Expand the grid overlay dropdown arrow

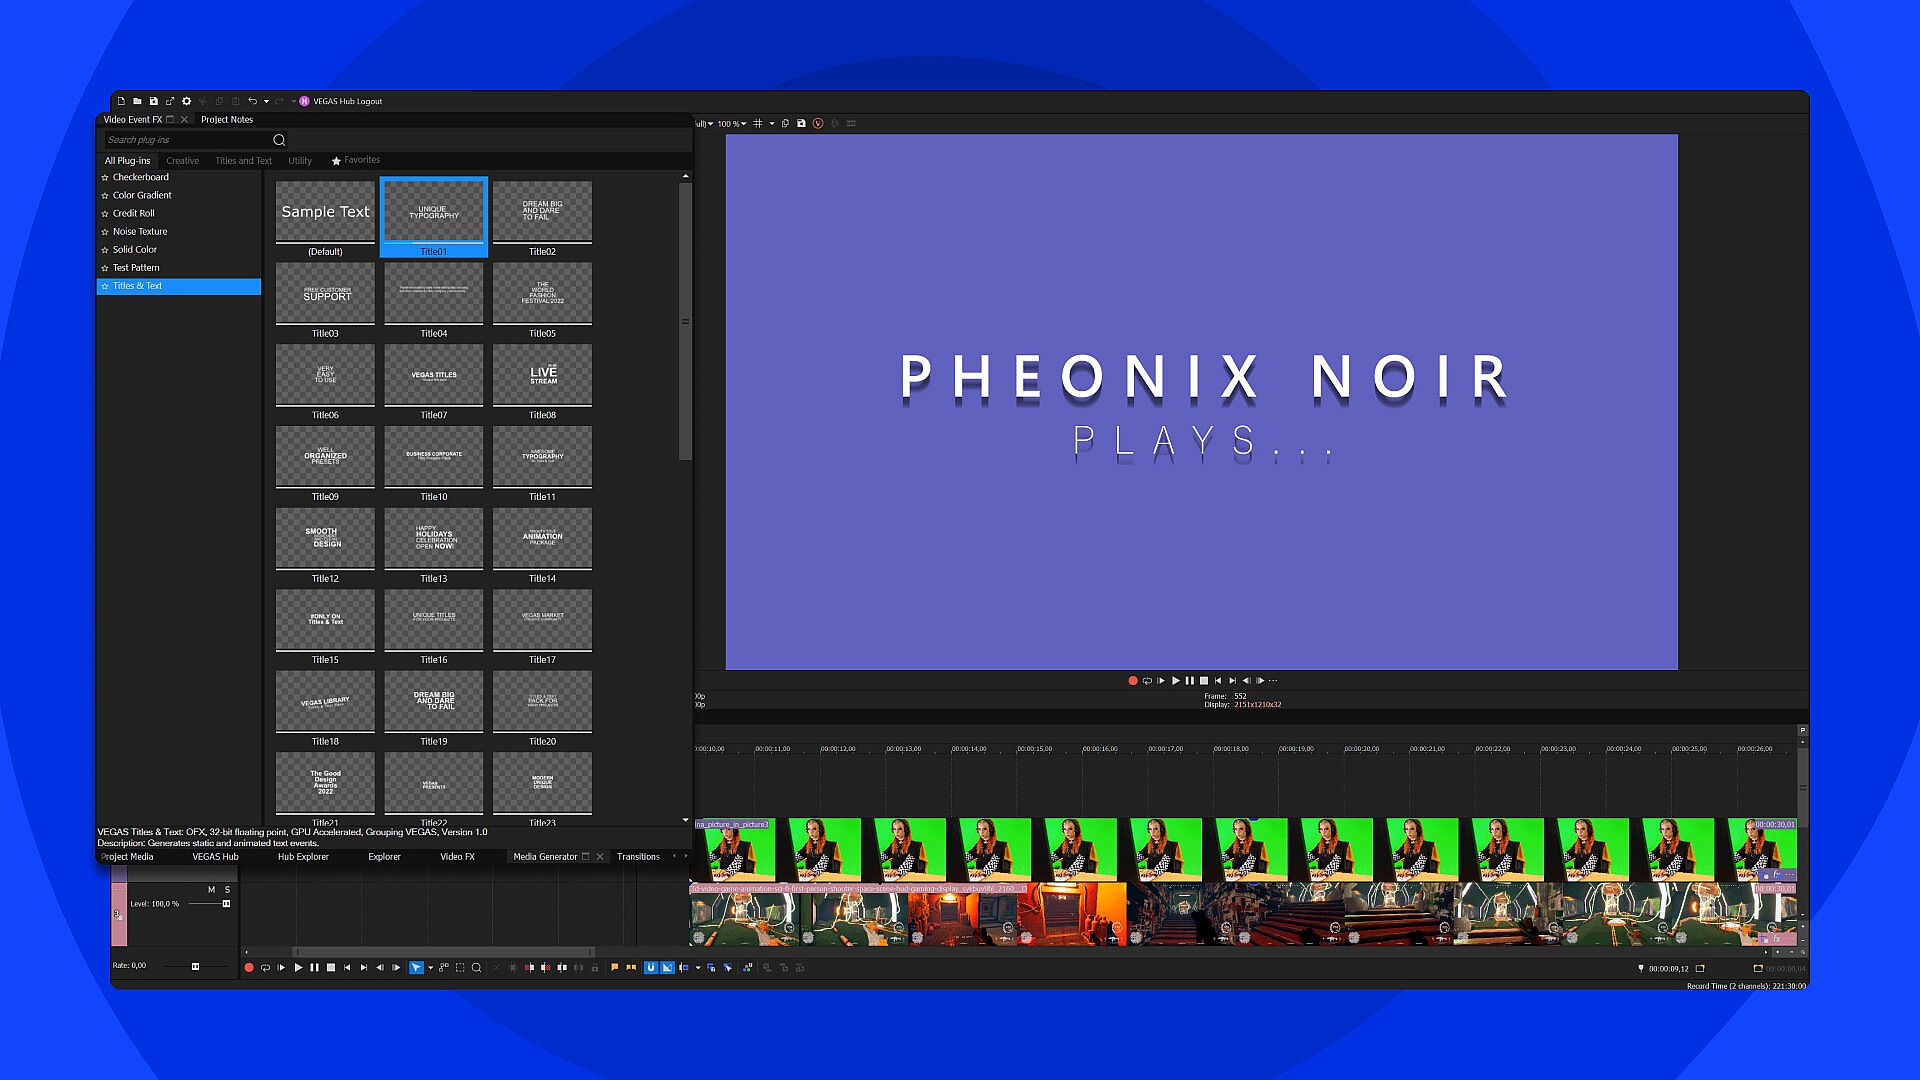pos(771,124)
